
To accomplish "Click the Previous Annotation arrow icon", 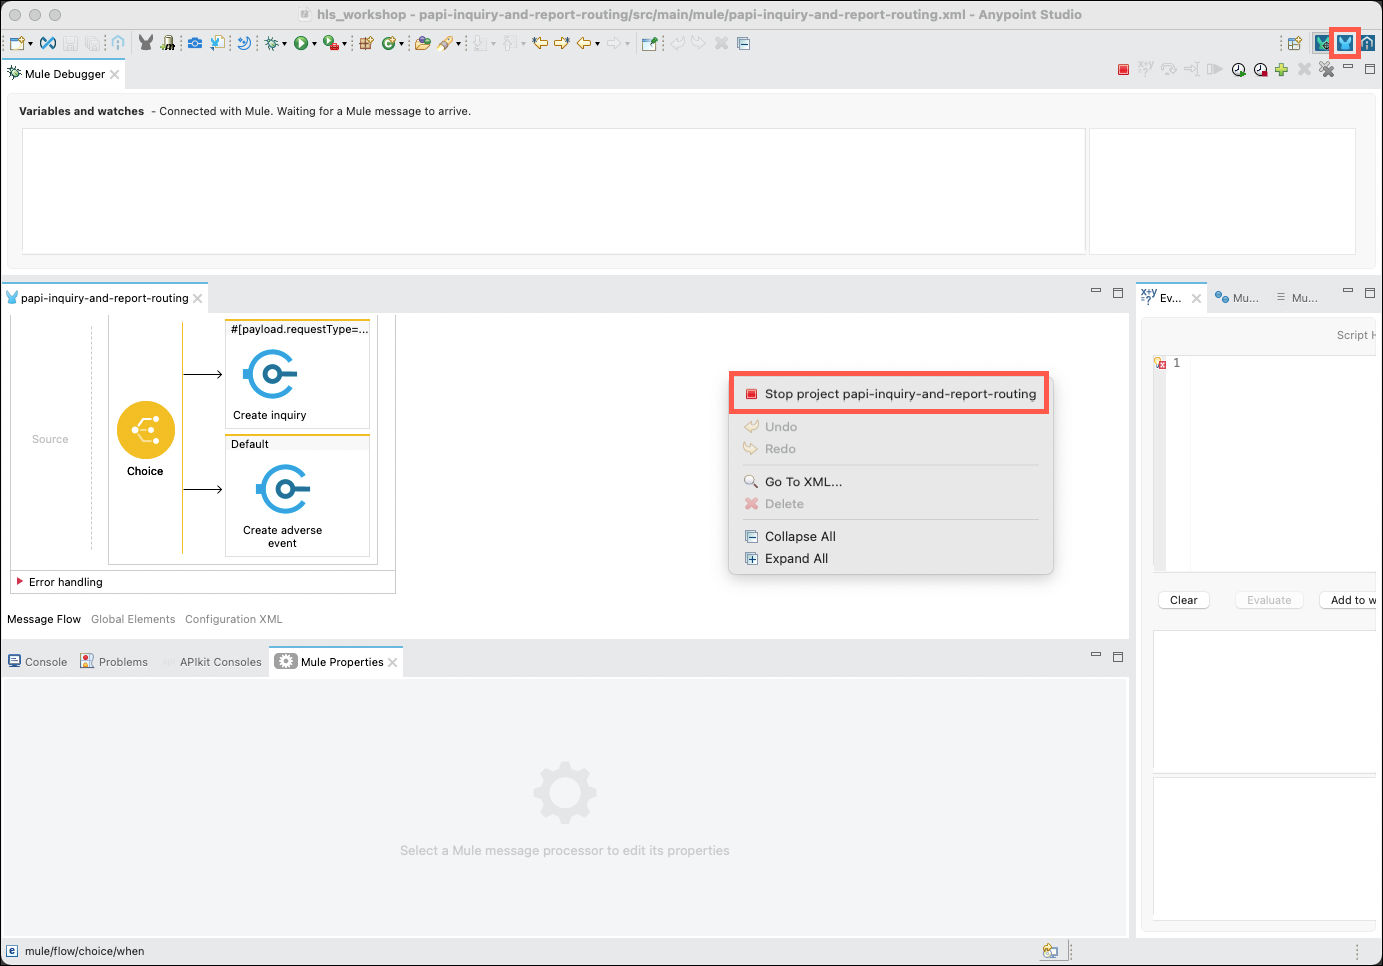I will pos(509,43).
